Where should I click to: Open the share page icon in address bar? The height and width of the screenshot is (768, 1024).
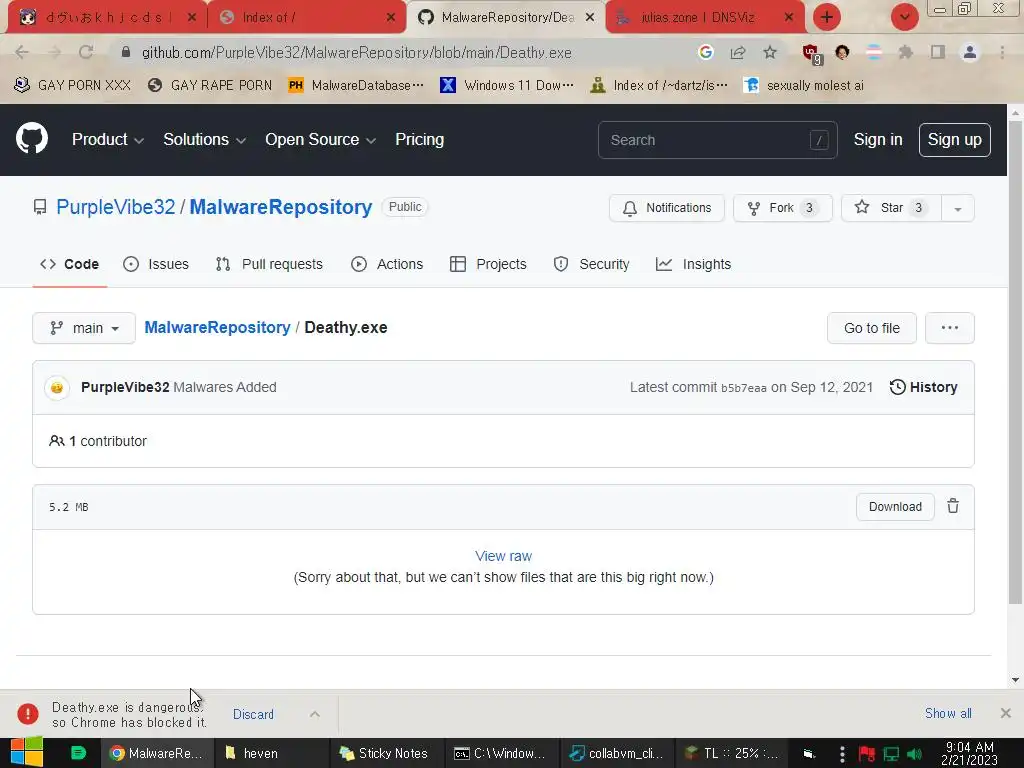tap(738, 52)
